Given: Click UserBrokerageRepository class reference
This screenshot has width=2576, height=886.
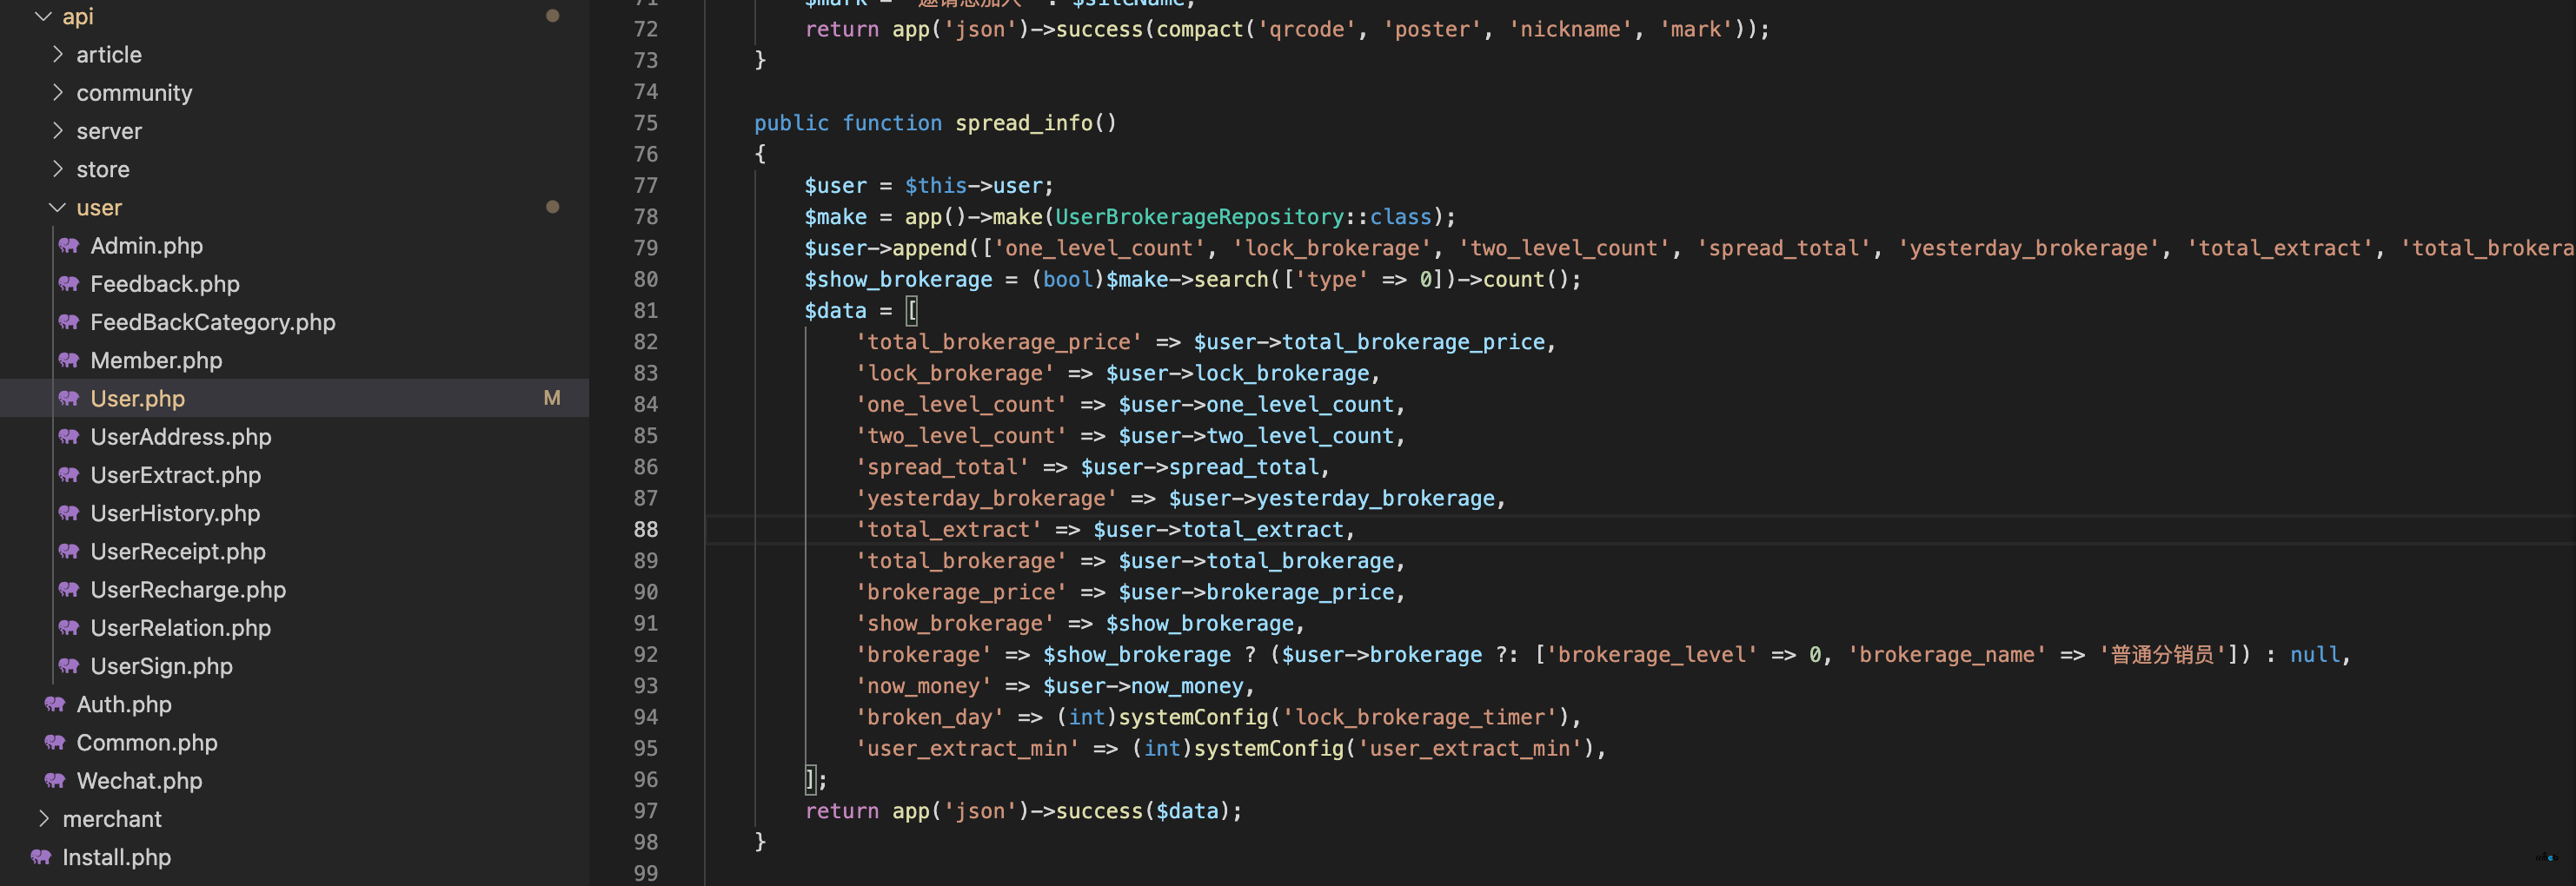Looking at the screenshot, I should tap(1200, 217).
